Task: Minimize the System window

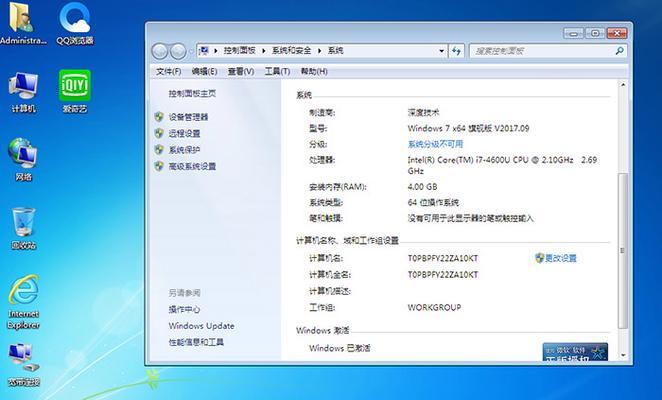Action: (573, 33)
